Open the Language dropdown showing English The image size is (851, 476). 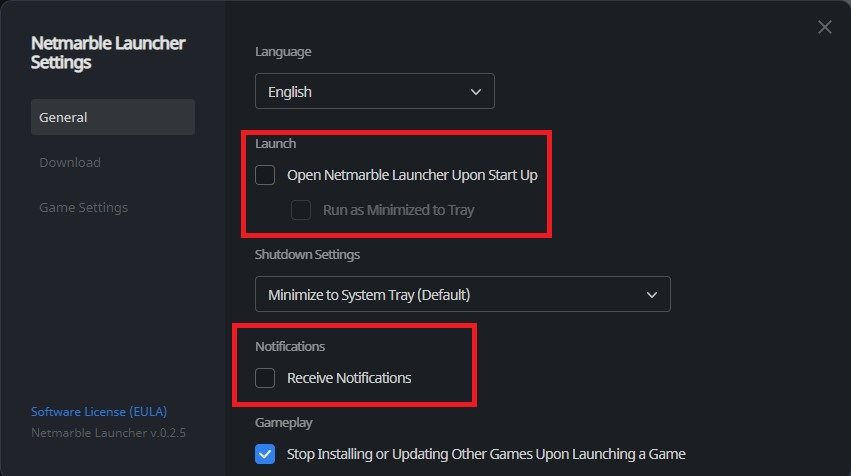point(374,91)
